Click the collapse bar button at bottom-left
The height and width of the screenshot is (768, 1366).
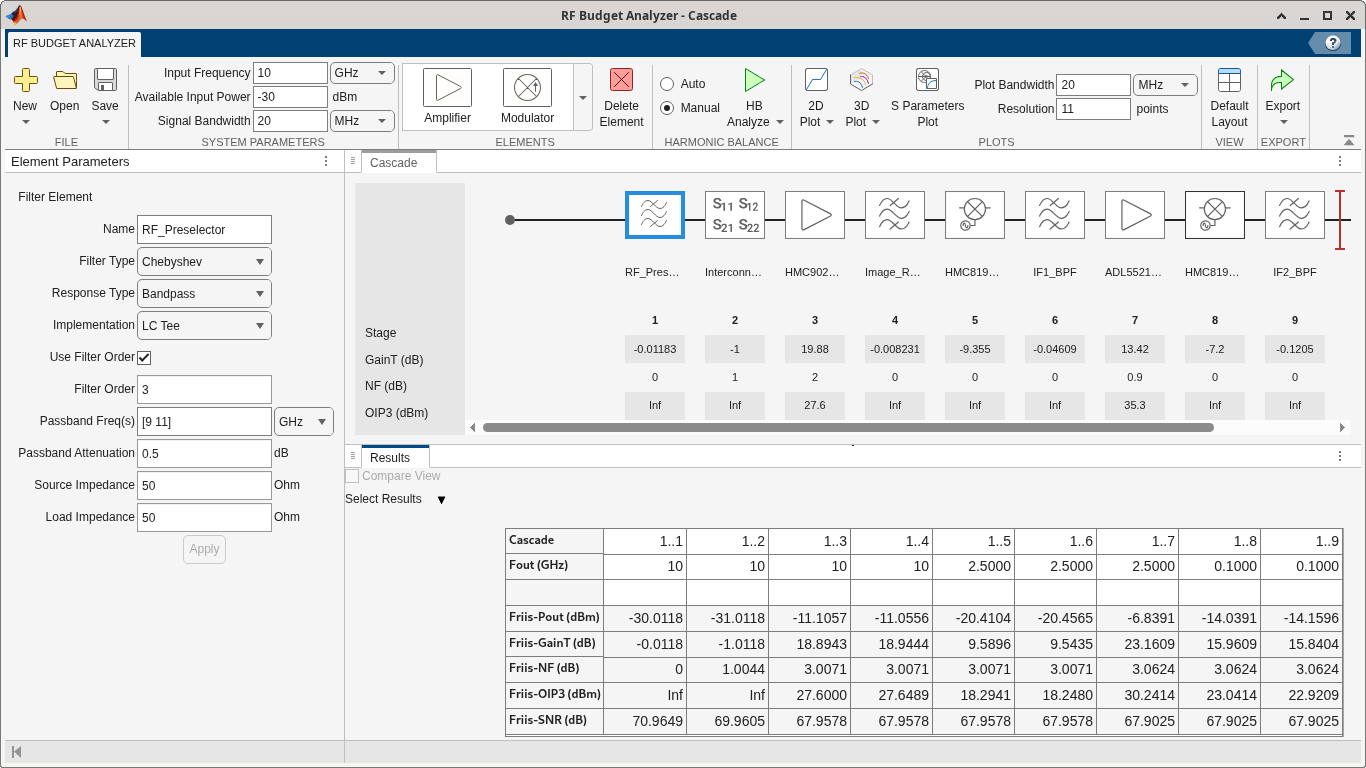[16, 752]
